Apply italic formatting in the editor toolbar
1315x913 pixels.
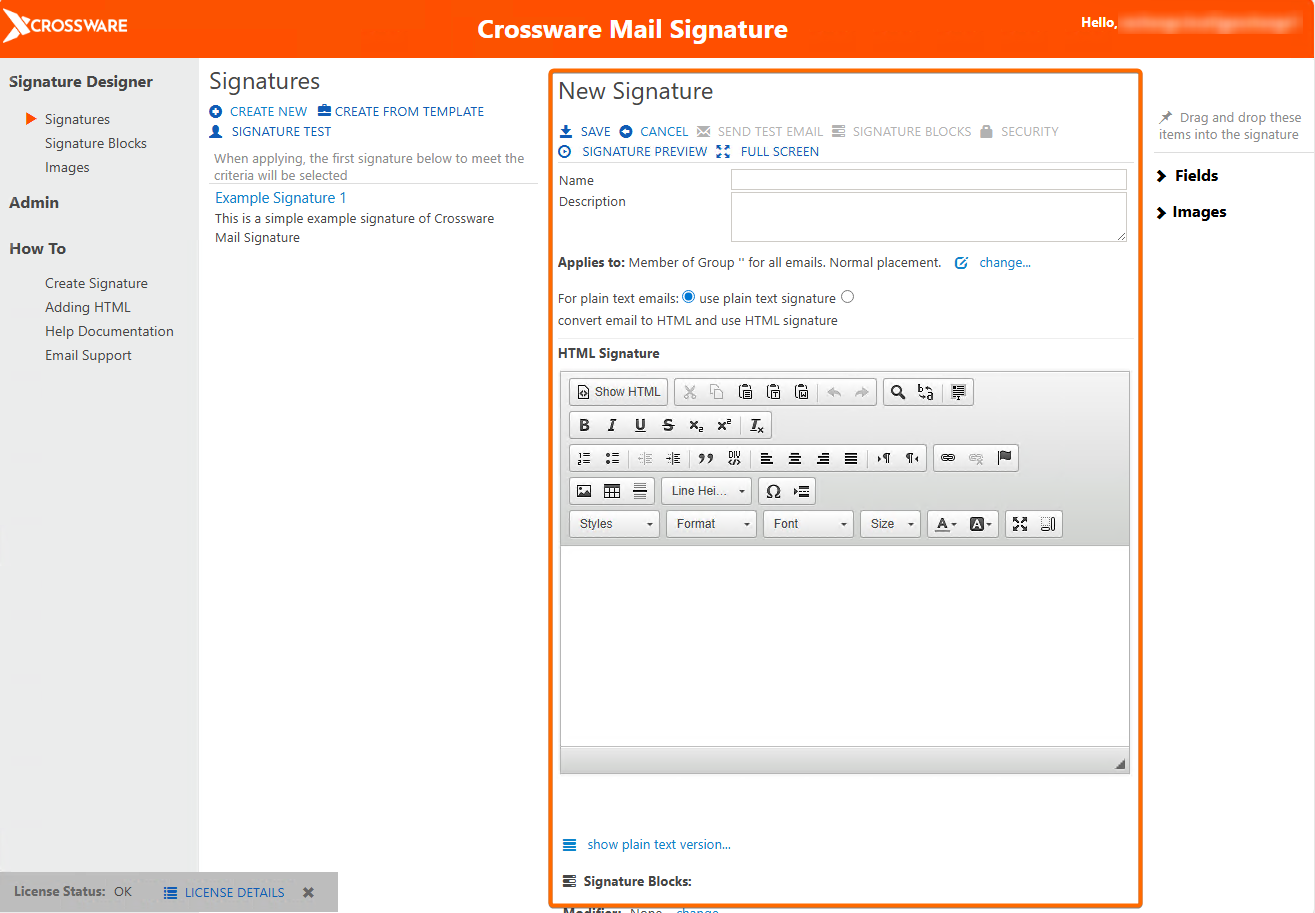point(612,425)
